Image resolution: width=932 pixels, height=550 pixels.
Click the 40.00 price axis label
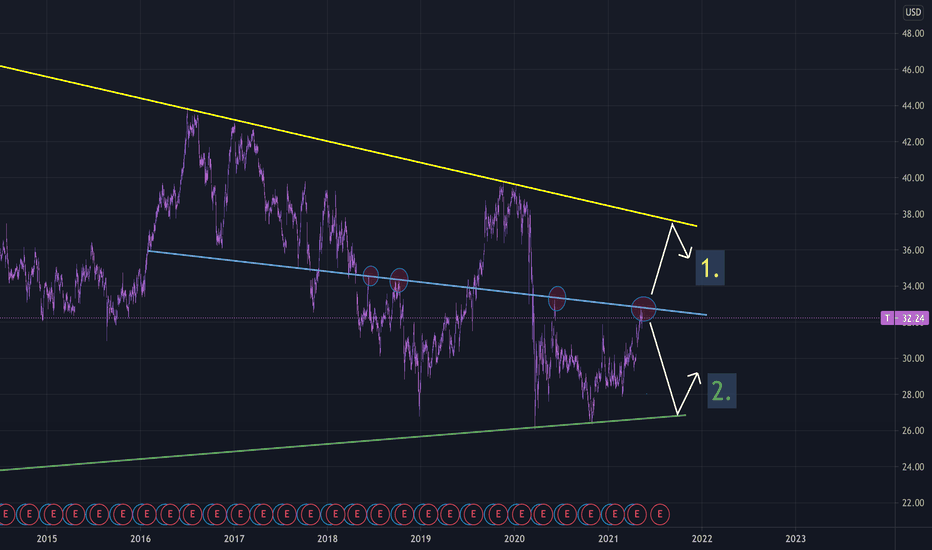pos(913,177)
